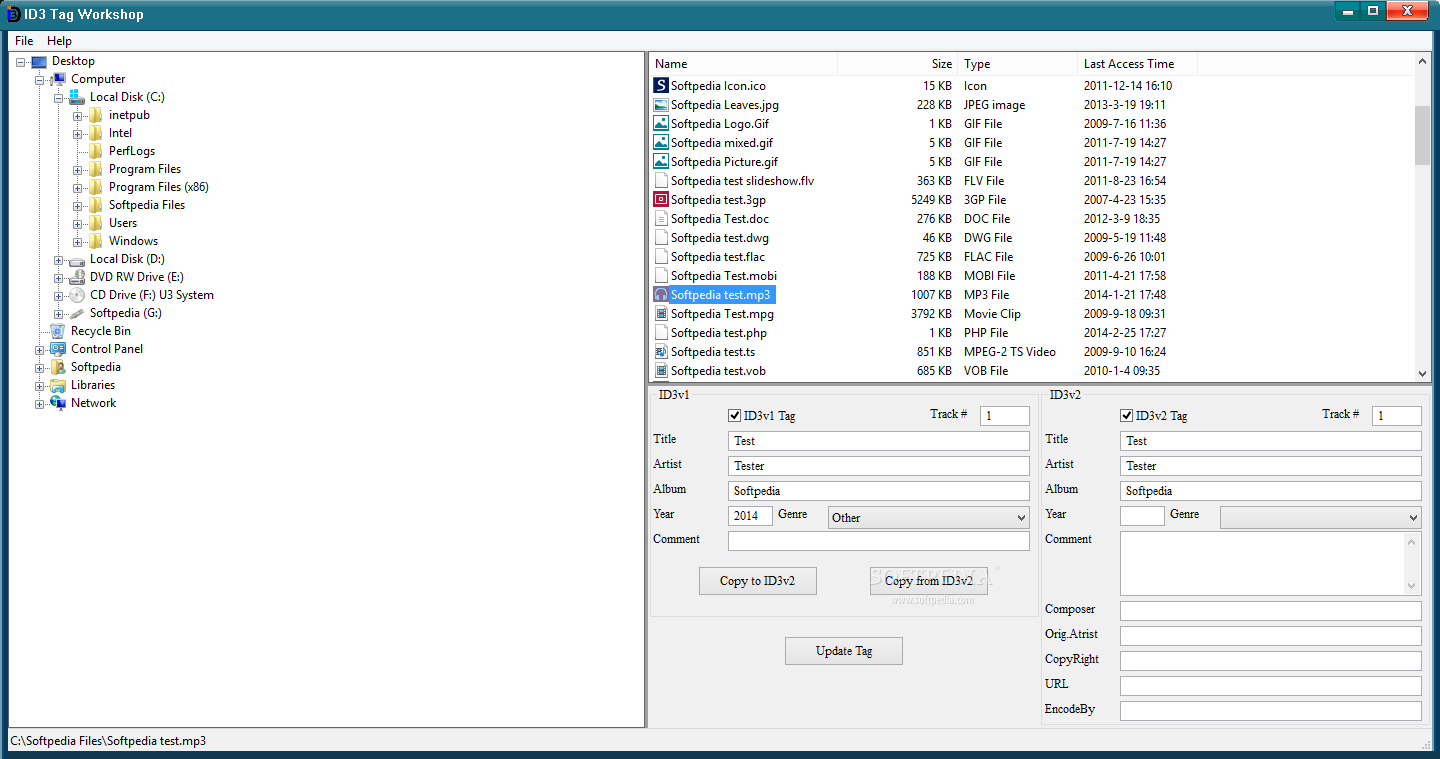This screenshot has width=1440, height=759.
Task: Expand the Windows folder node
Action: pyautogui.click(x=78, y=242)
